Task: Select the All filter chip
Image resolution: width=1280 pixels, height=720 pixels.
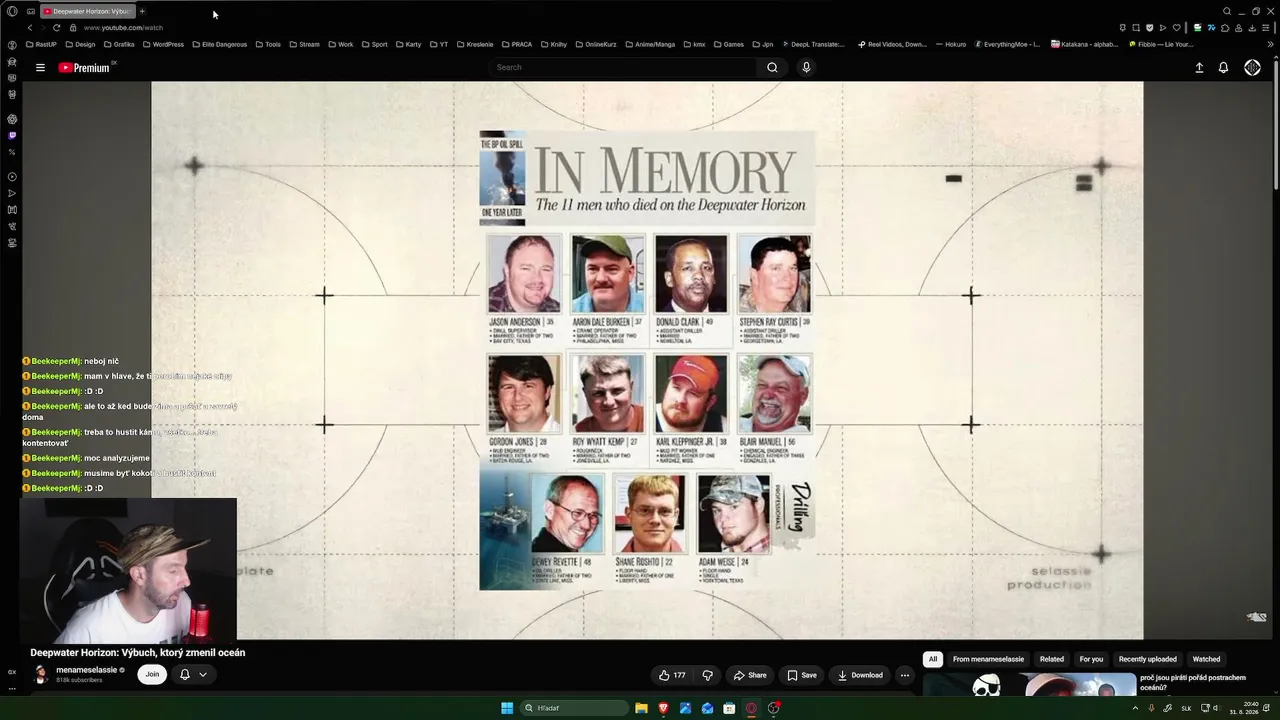Action: (933, 659)
